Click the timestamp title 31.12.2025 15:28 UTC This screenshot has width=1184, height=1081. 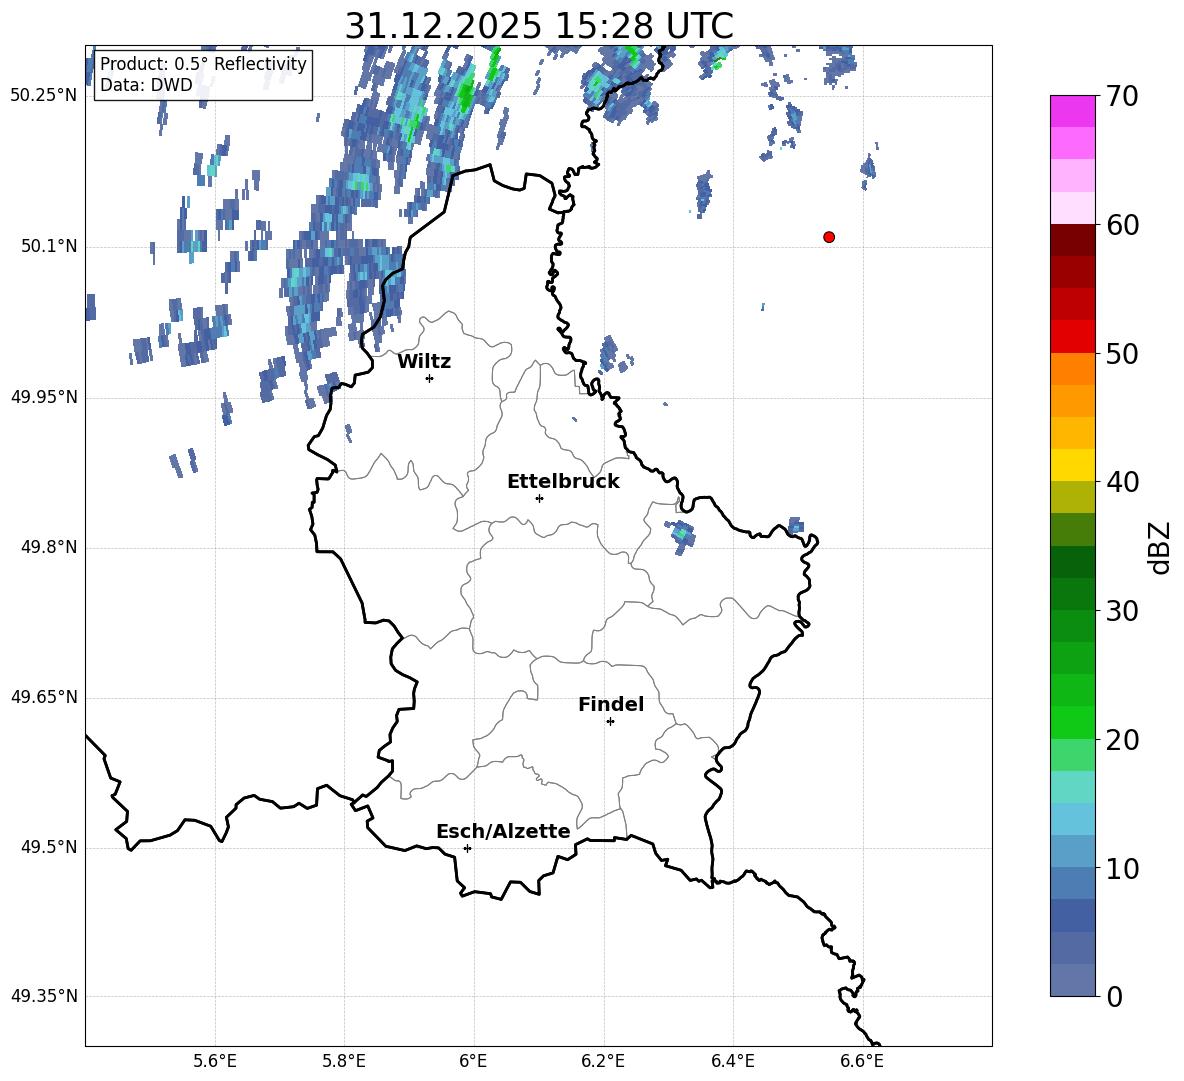pos(538,26)
